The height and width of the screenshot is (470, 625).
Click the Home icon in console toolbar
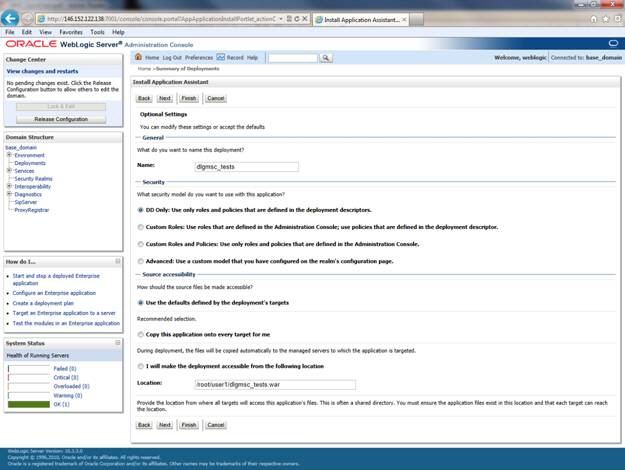(139, 58)
